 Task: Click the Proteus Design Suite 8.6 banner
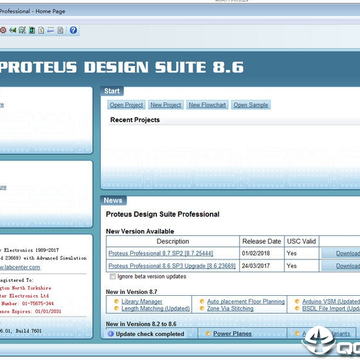pos(122,67)
